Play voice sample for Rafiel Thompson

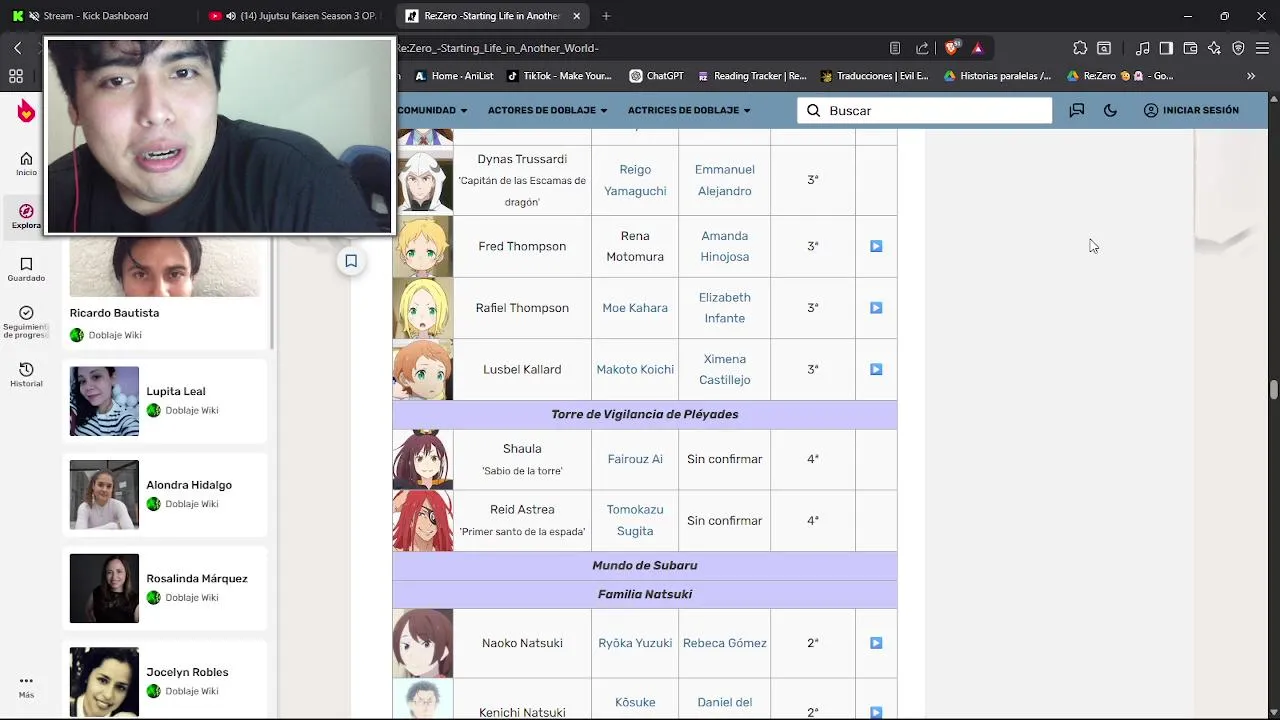(876, 308)
